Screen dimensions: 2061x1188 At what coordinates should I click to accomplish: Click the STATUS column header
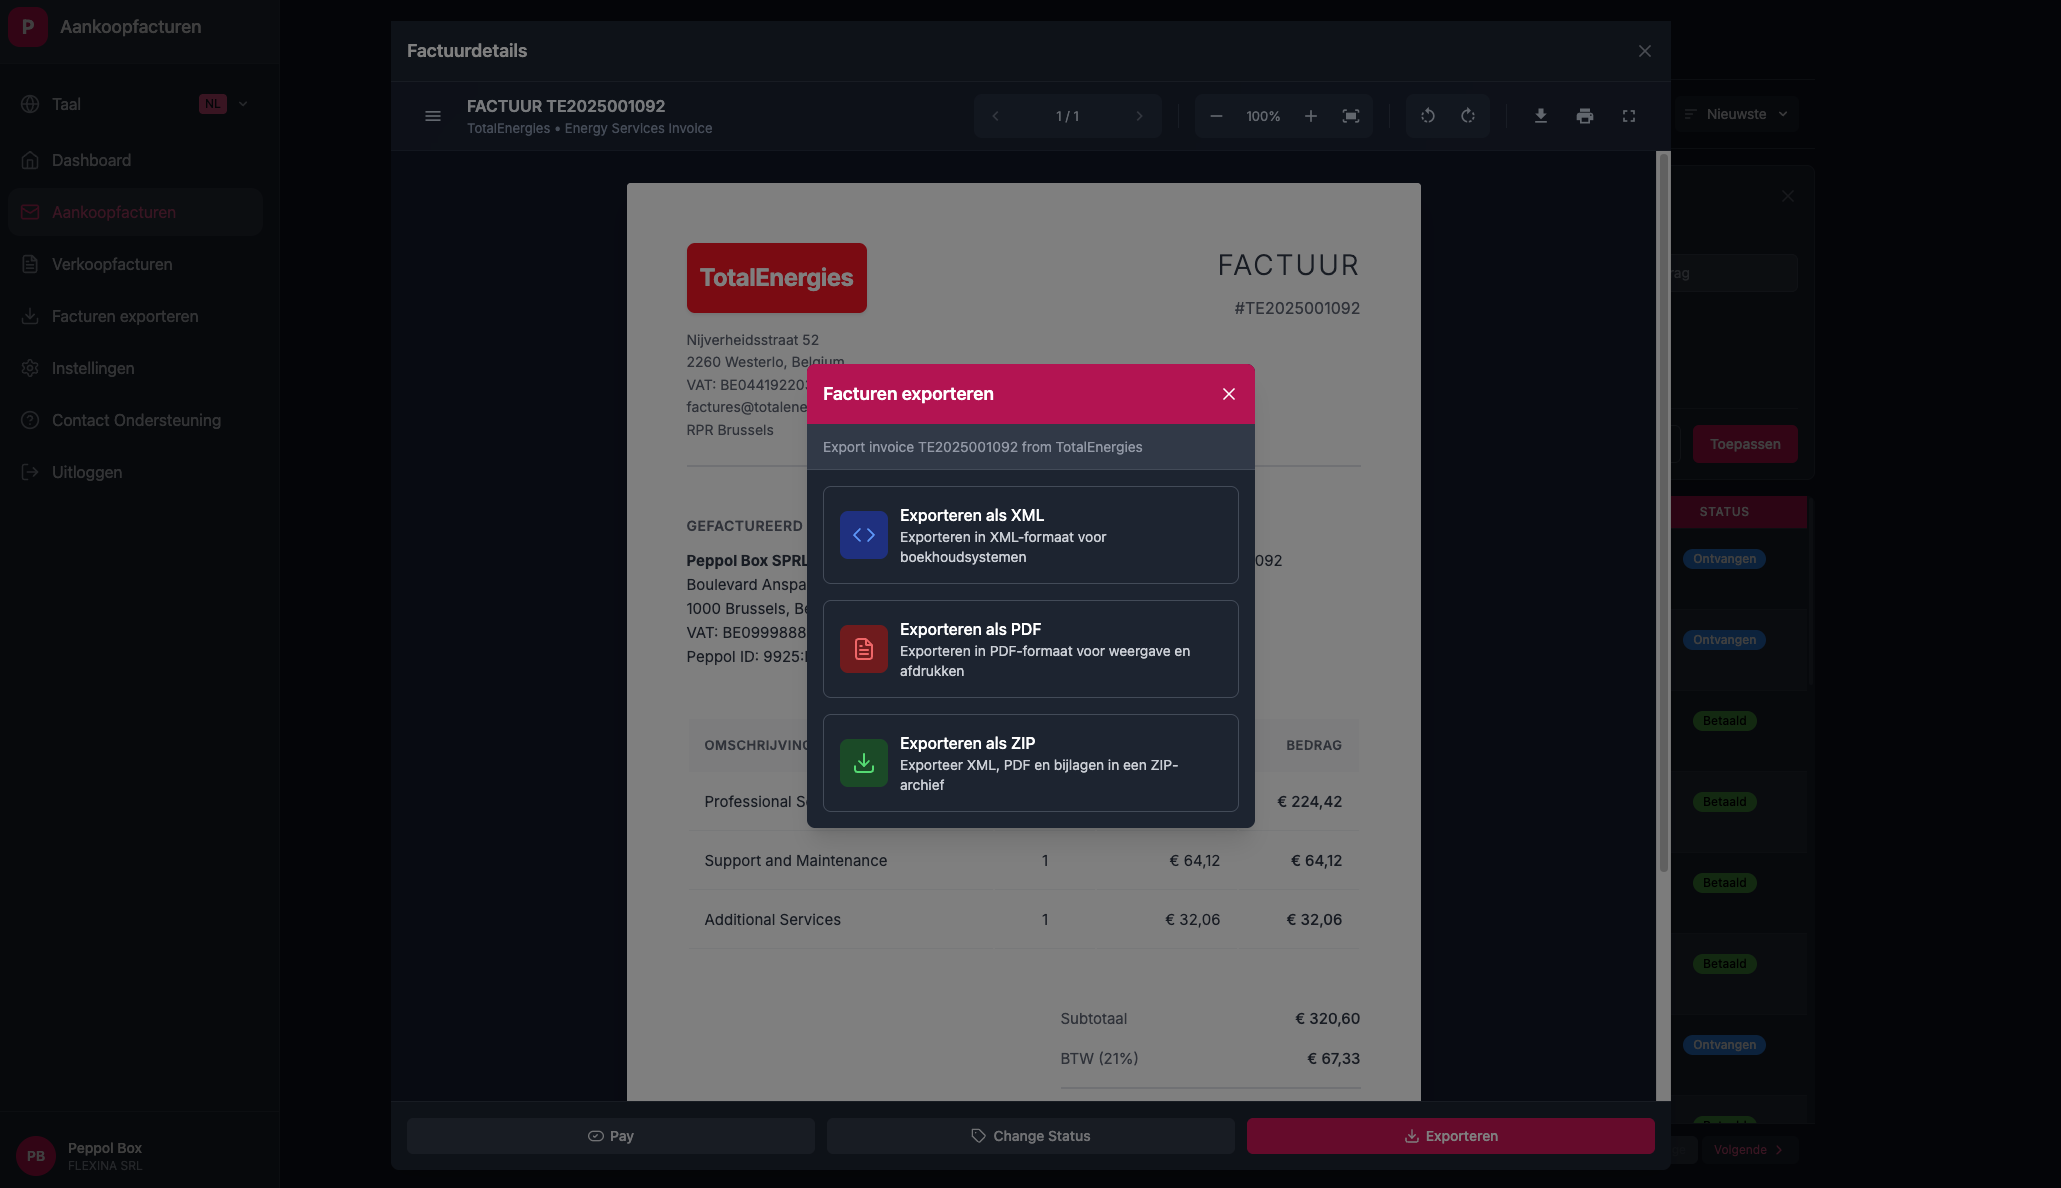(x=1724, y=512)
